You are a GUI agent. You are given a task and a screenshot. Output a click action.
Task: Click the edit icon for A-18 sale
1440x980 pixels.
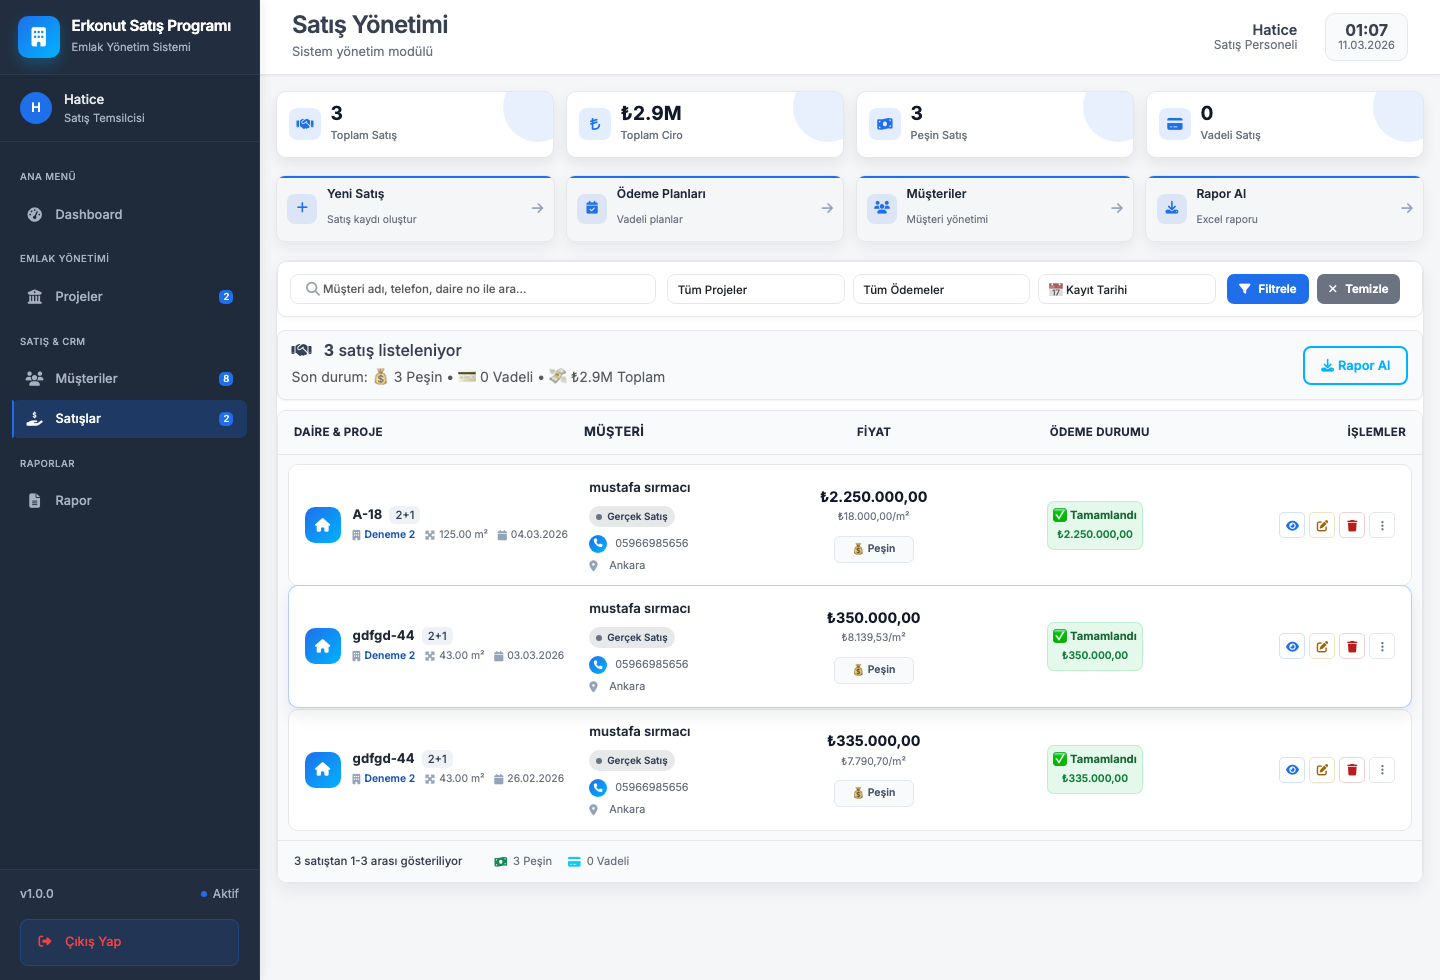click(x=1322, y=526)
